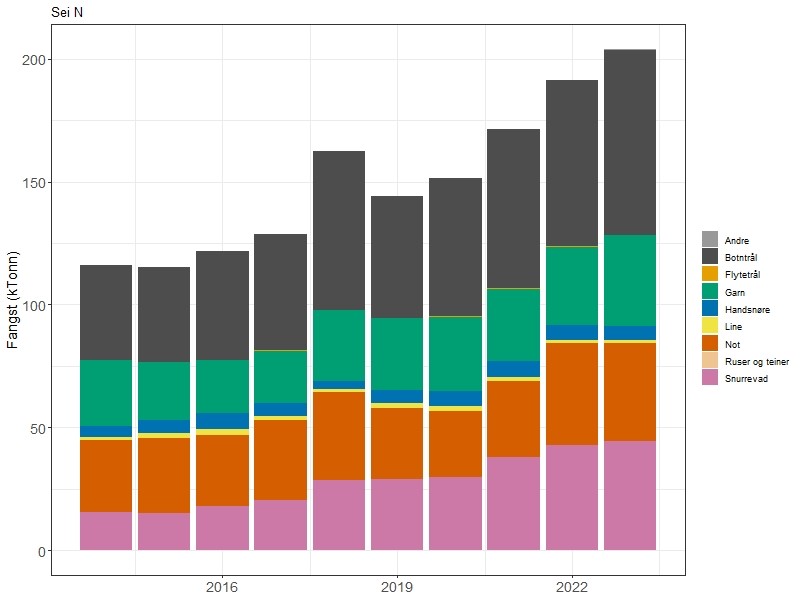Select the pink Snurrevad segment of the 2019 bar
Screen dimensions: 800x600
point(397,514)
